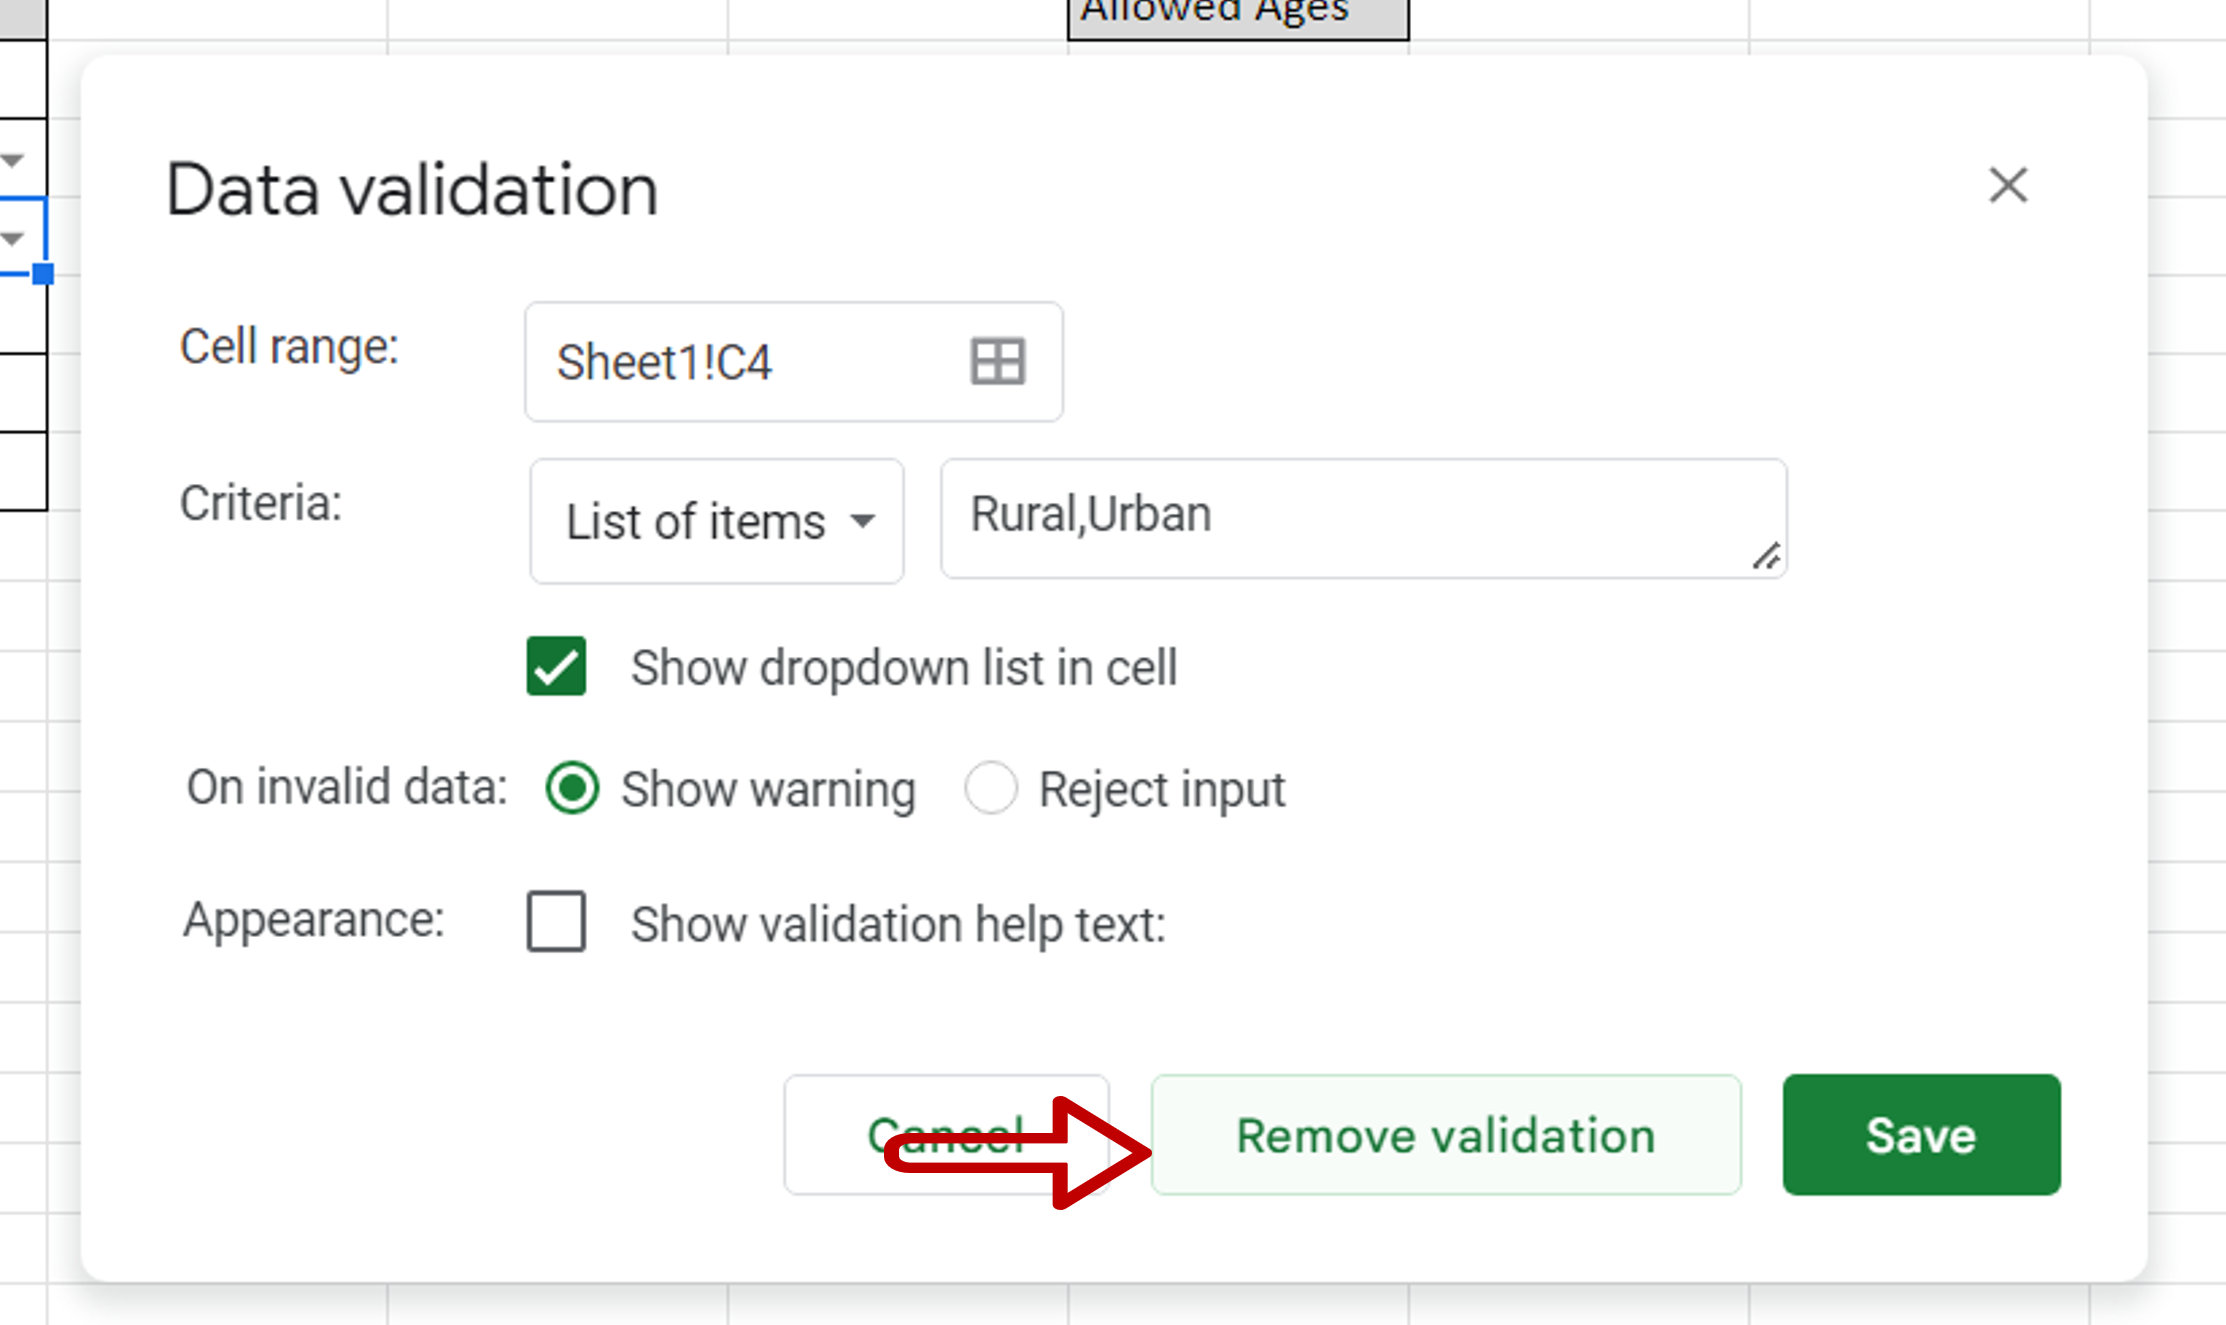
Task: Save the data validation settings
Action: click(1920, 1134)
